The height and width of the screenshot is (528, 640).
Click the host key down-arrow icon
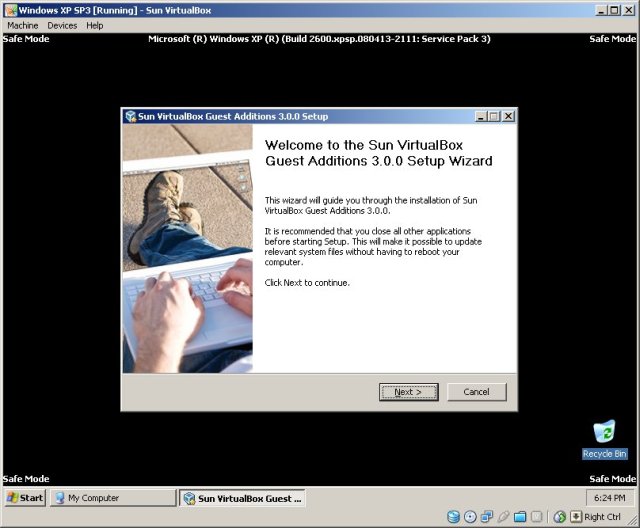pos(576,517)
